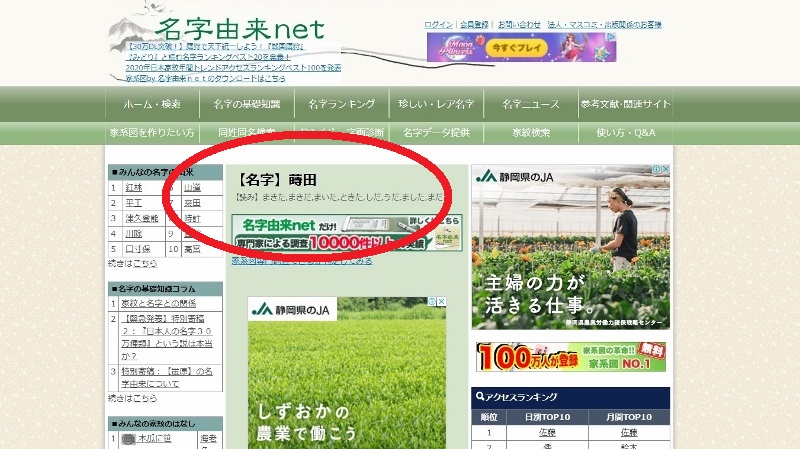Viewport: 800px width, 449px height.
Task: Open the 特別寄稿 名字由来について column link
Action: (167, 378)
